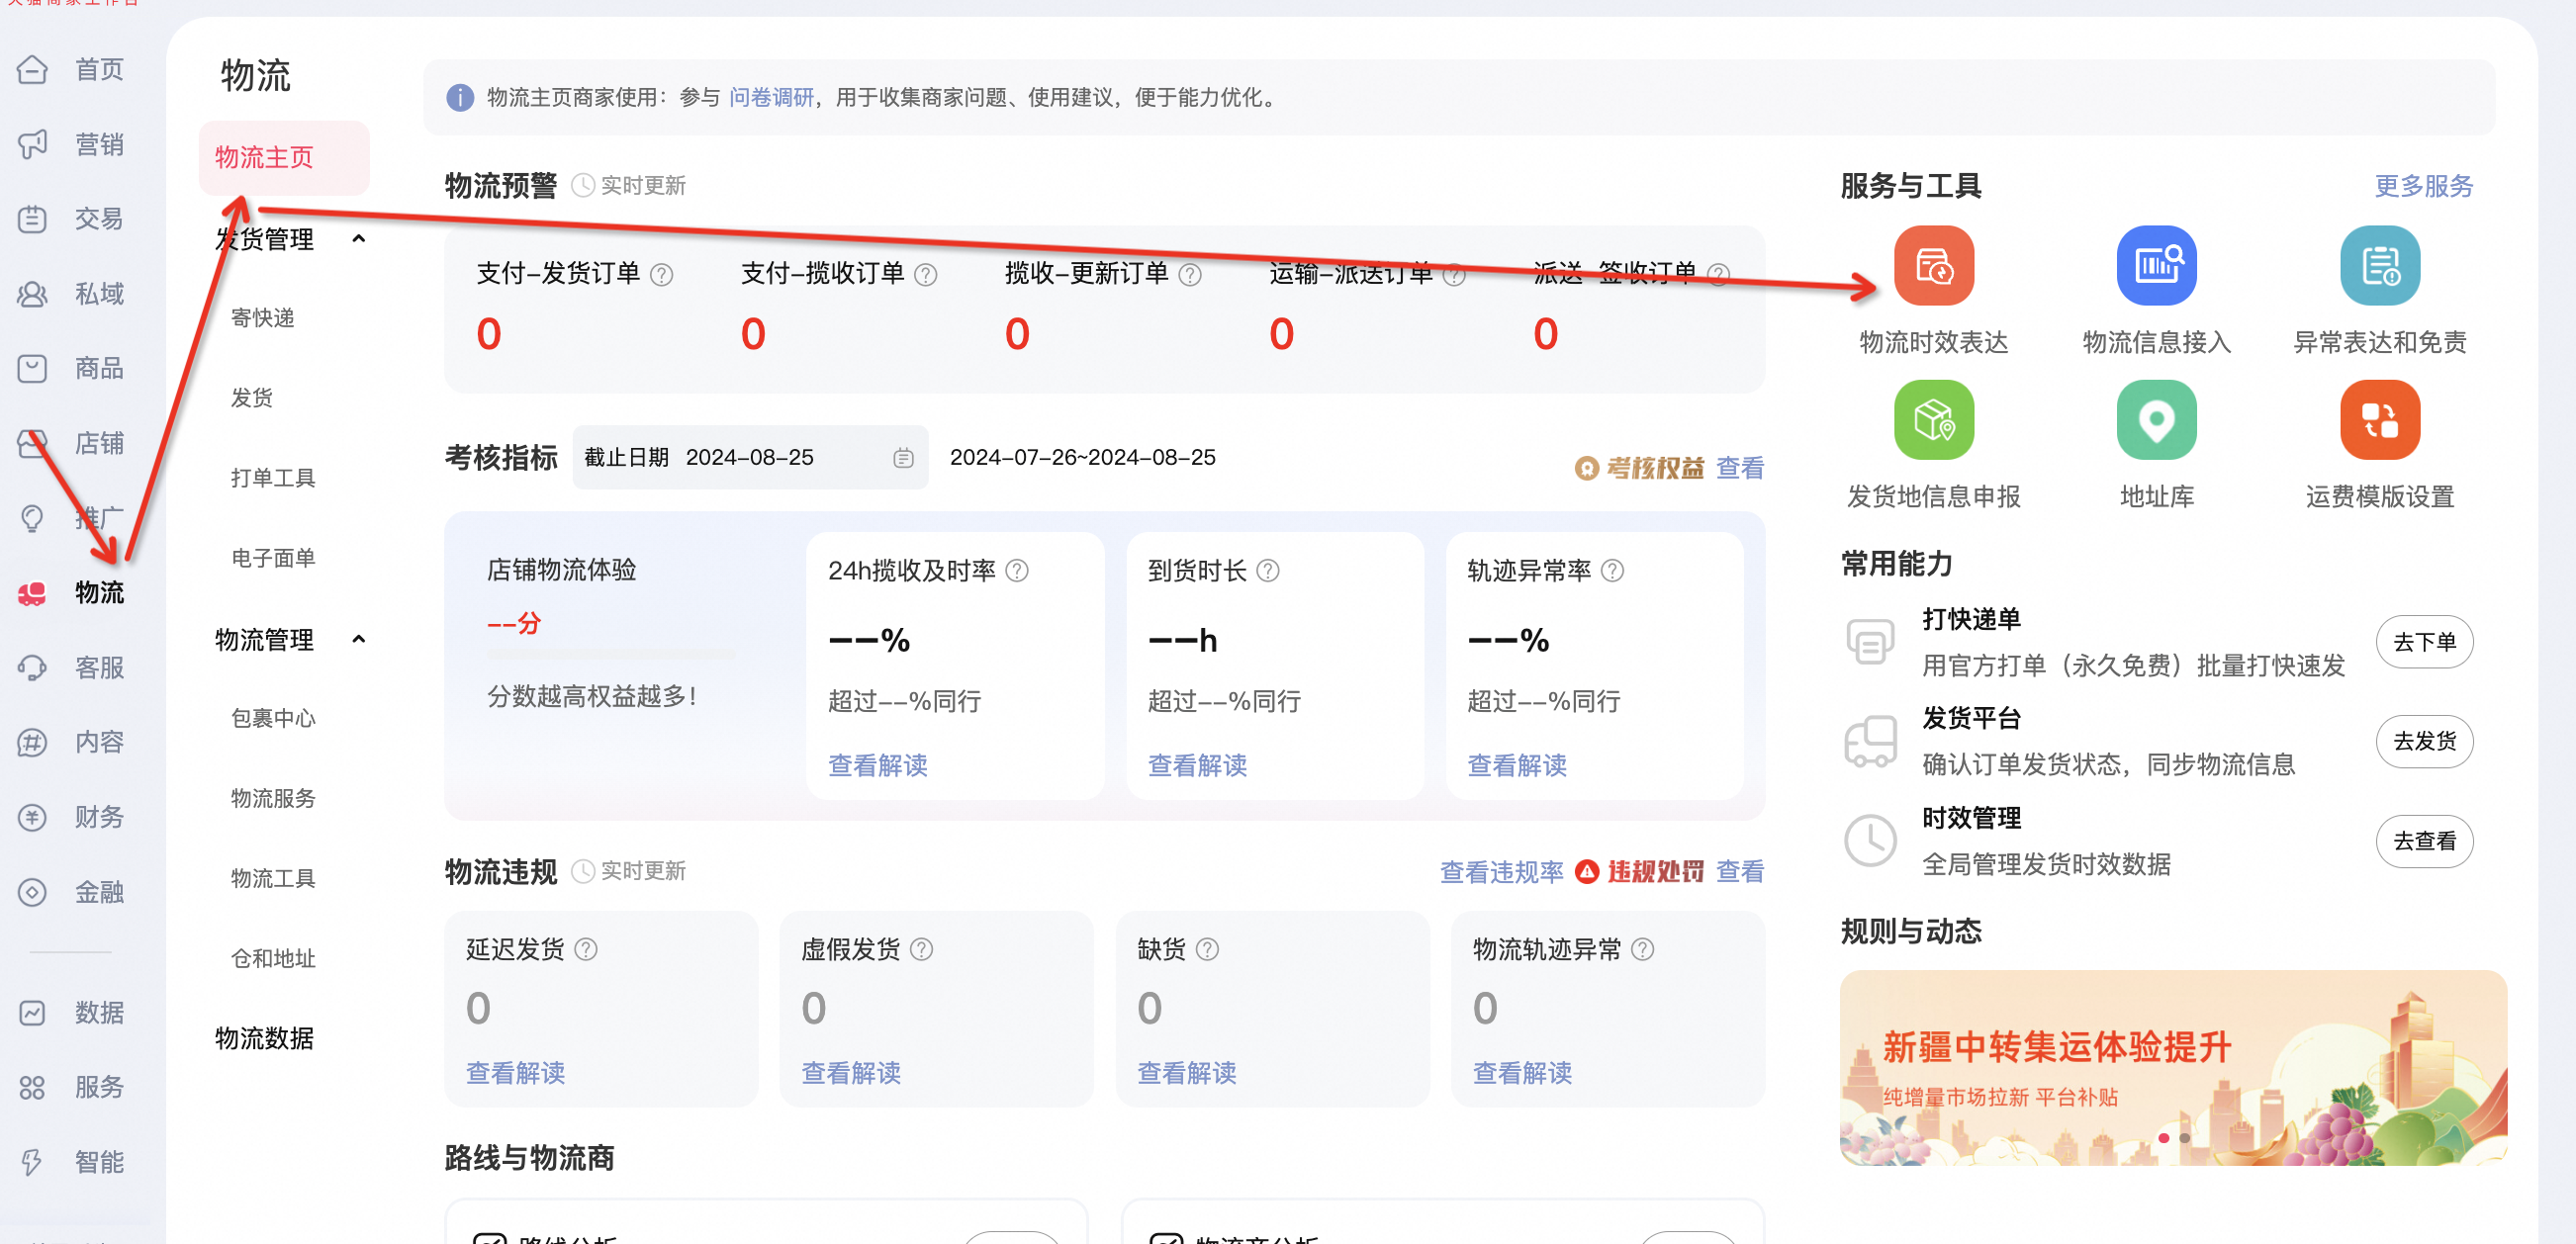Click the 首页 home icon in sidebar
This screenshot has height=1244, width=2576.
point(32,69)
